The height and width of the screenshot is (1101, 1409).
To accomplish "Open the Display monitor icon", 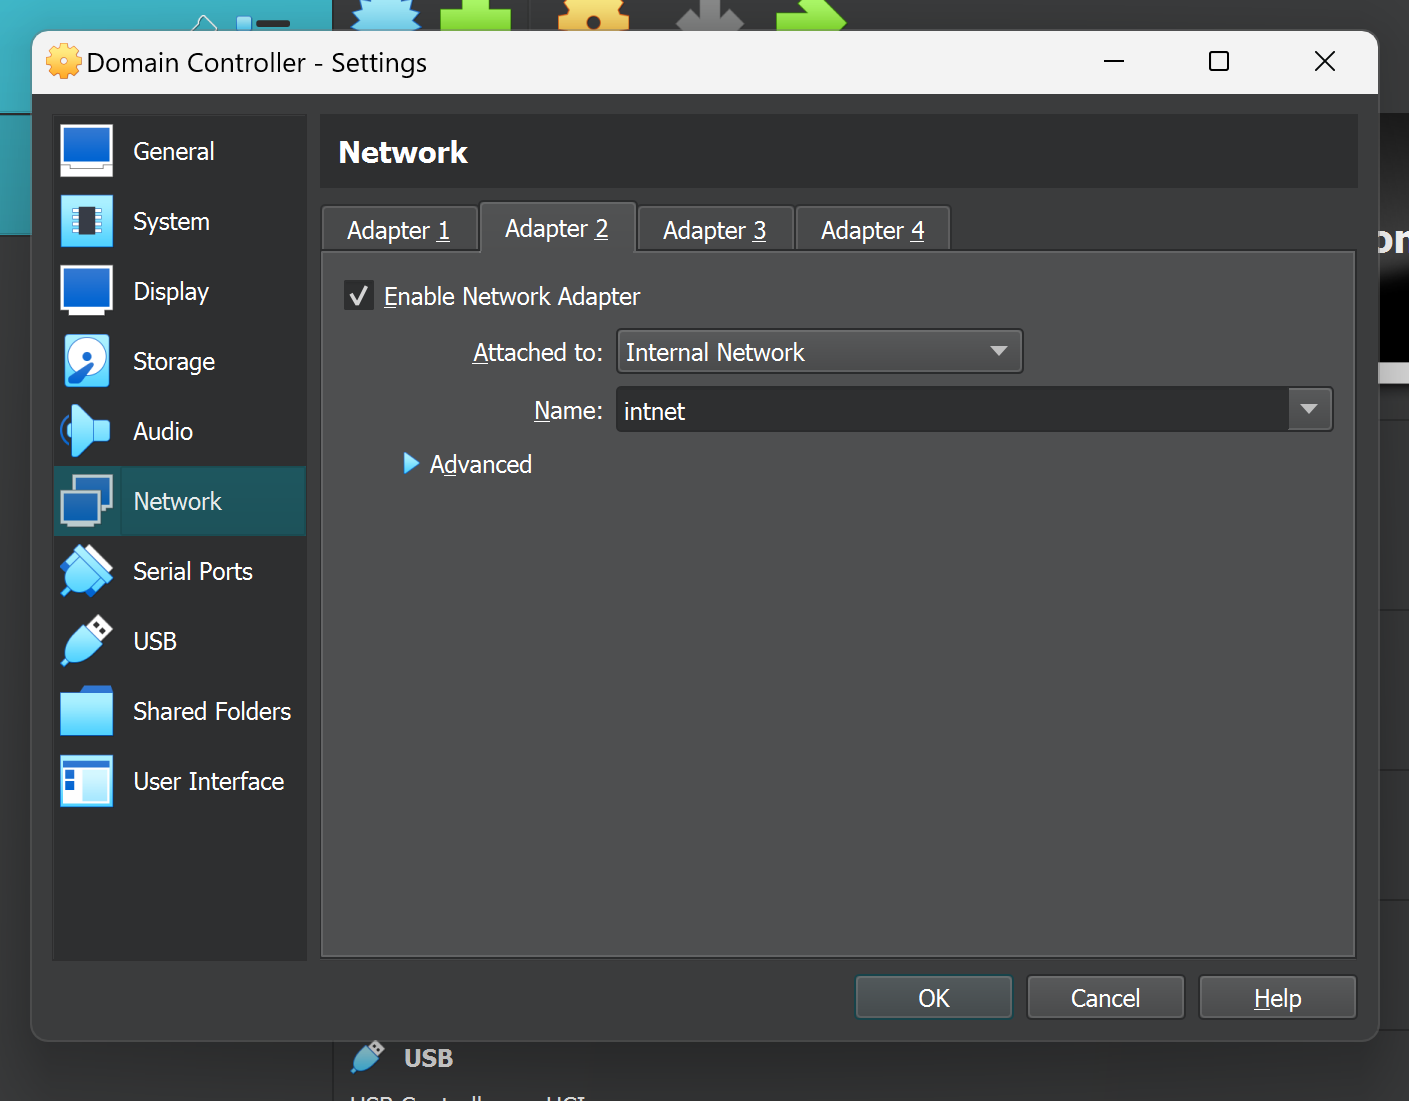I will 86,291.
